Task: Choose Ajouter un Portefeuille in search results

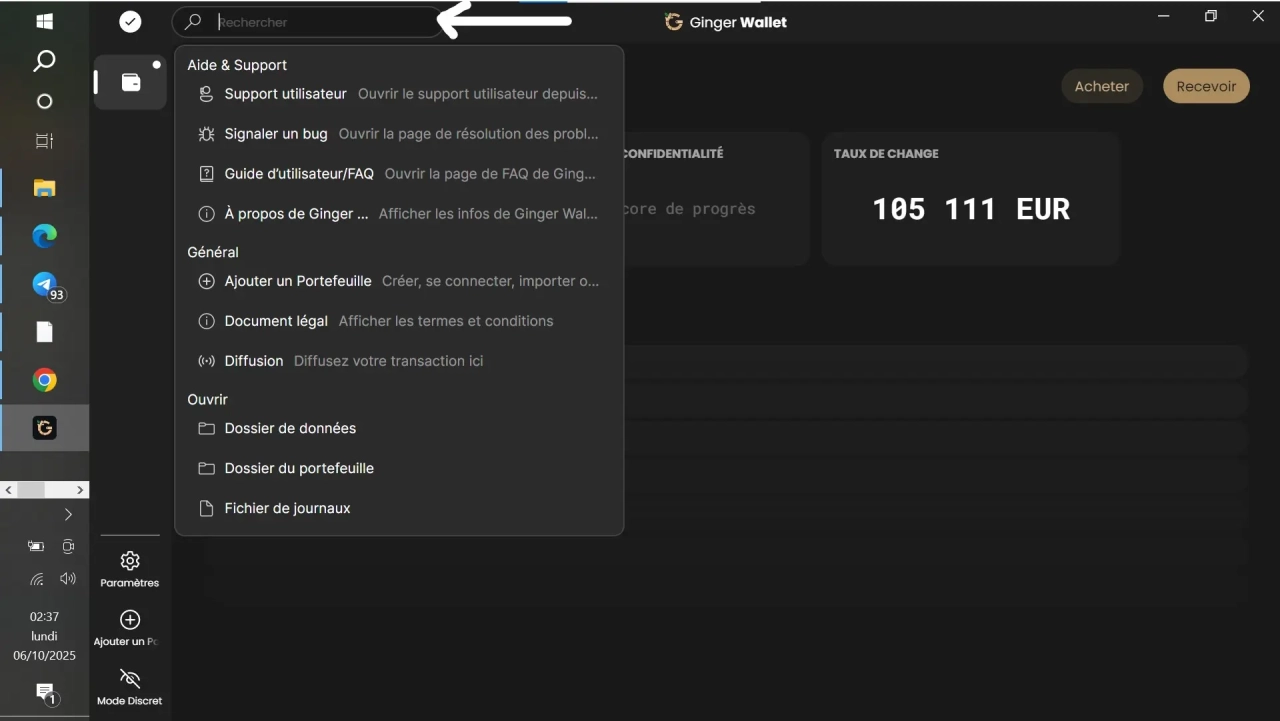Action: click(x=399, y=281)
